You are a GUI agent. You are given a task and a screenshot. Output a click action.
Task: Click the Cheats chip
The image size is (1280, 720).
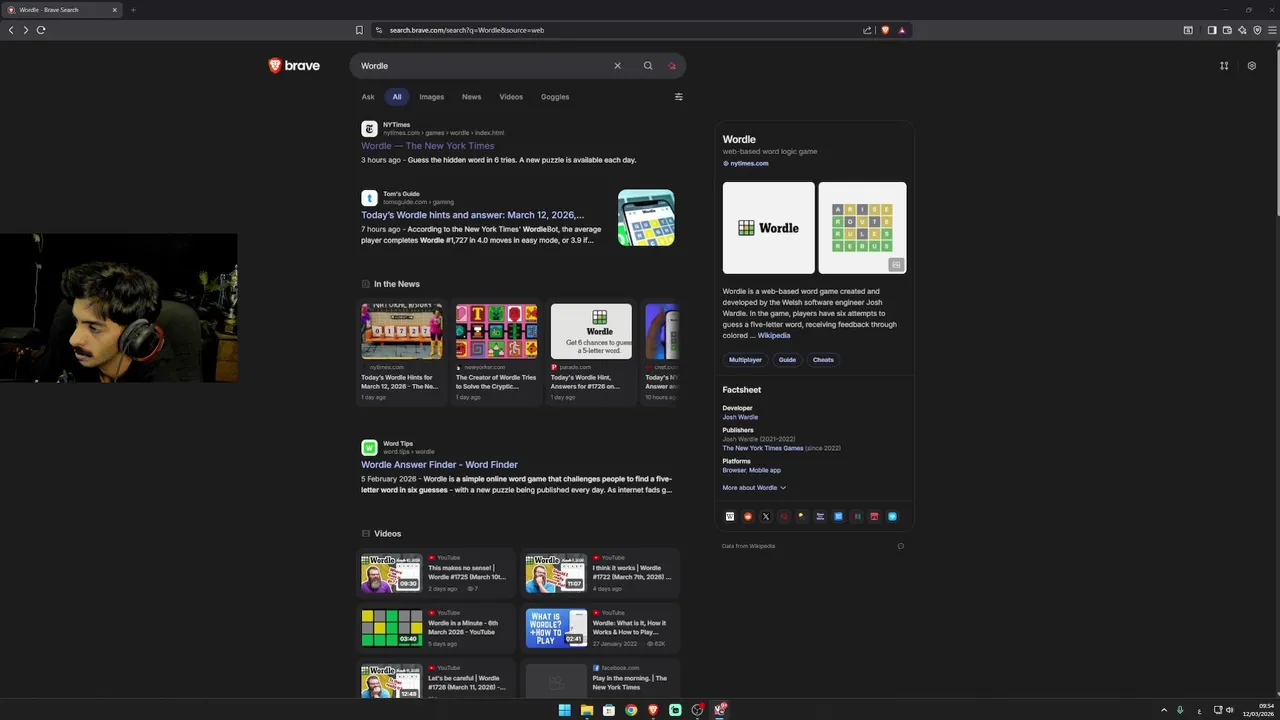(x=823, y=360)
